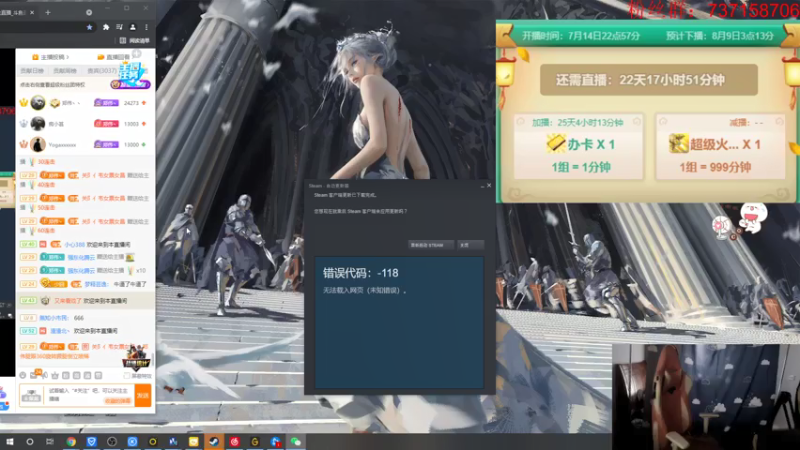800x450 pixels.
Task: Switch to the 贵宾(3037) tab
Action: click(x=102, y=70)
